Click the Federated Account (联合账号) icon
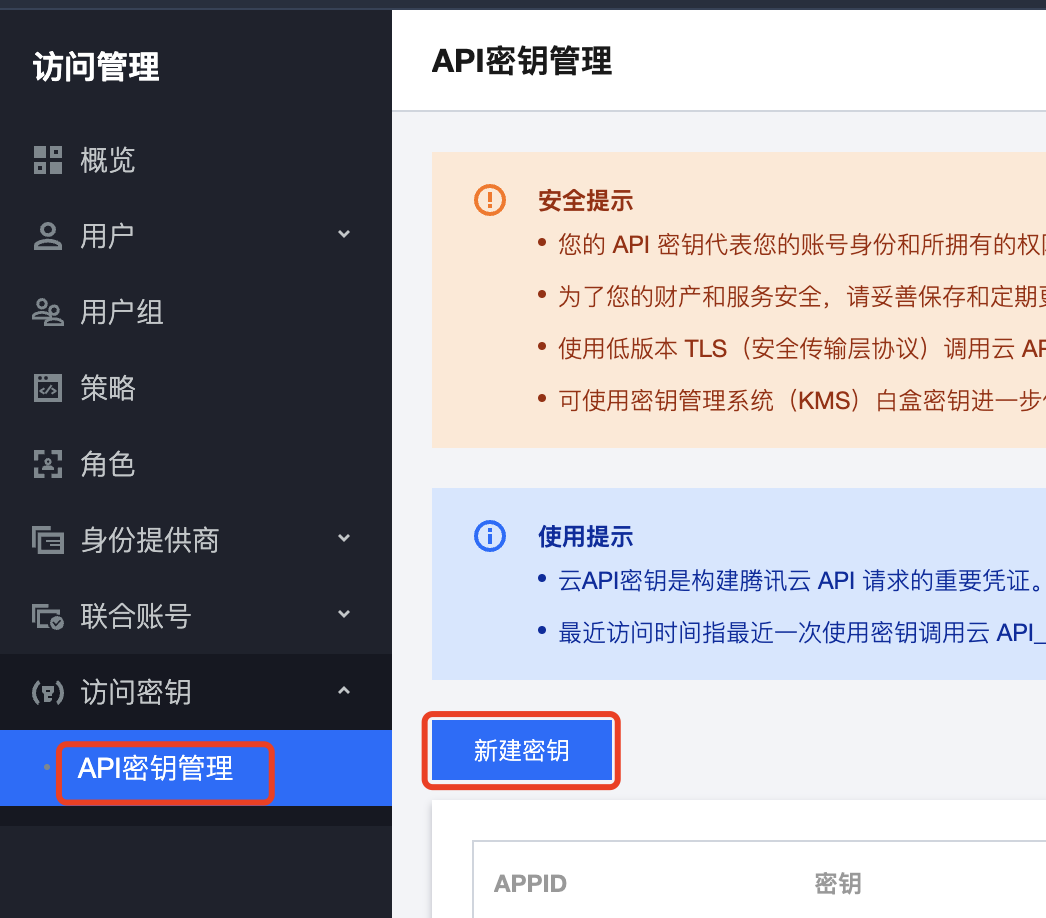Image resolution: width=1046 pixels, height=918 pixels. (x=47, y=616)
